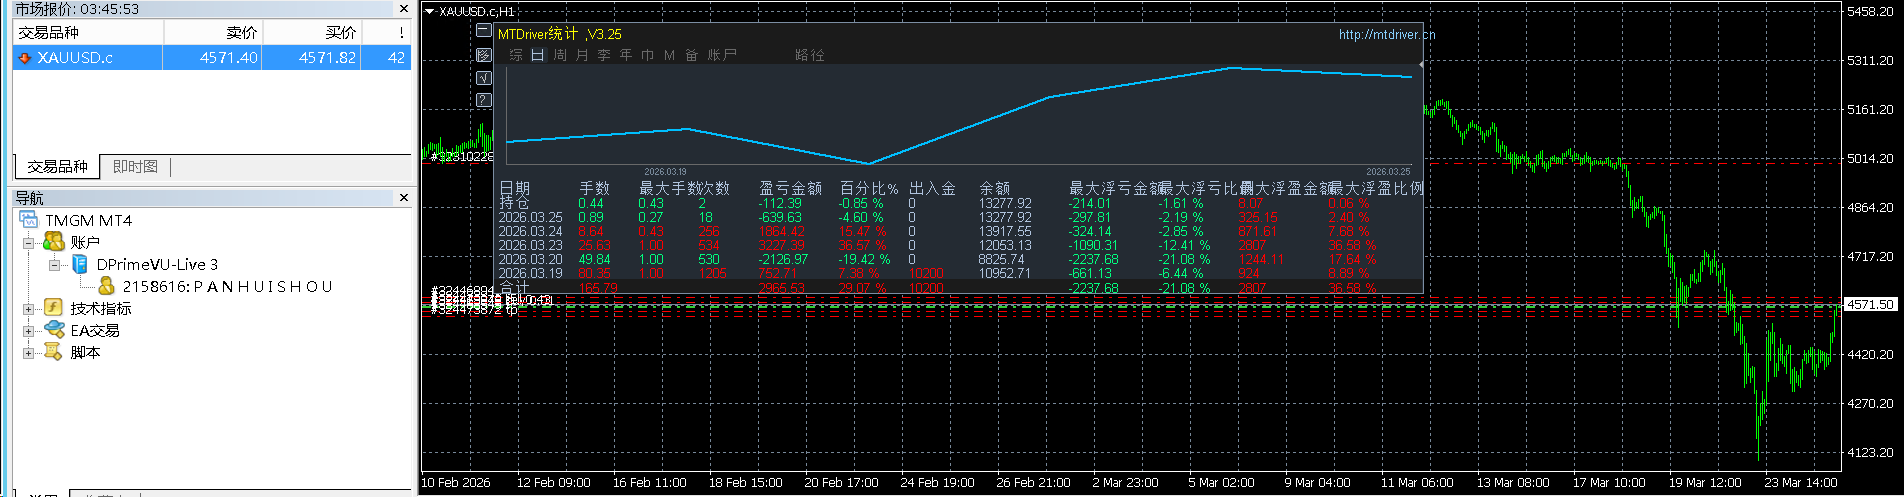
Task: Click the ask price 4571.82
Action: 328,58
